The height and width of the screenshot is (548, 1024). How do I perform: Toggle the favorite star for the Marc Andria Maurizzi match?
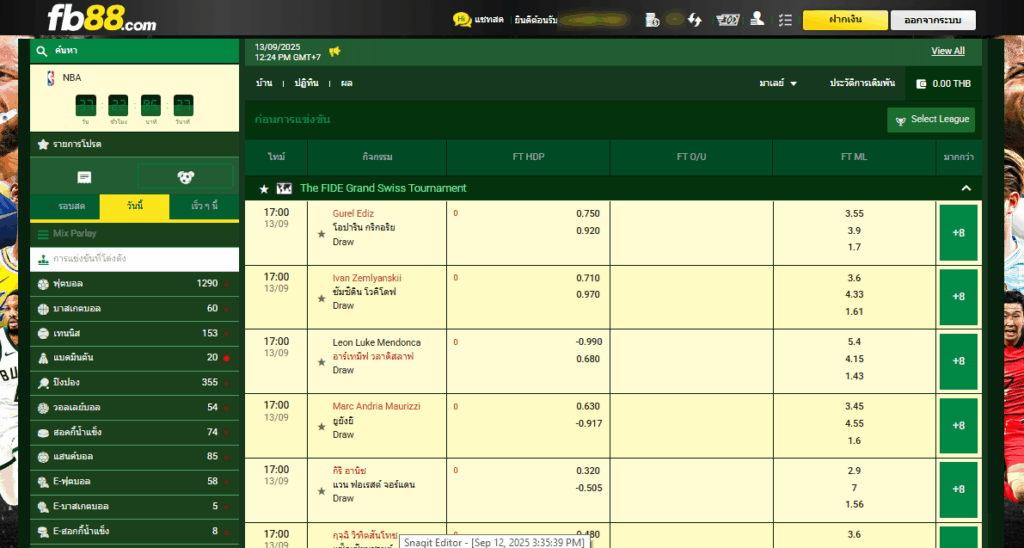321,427
